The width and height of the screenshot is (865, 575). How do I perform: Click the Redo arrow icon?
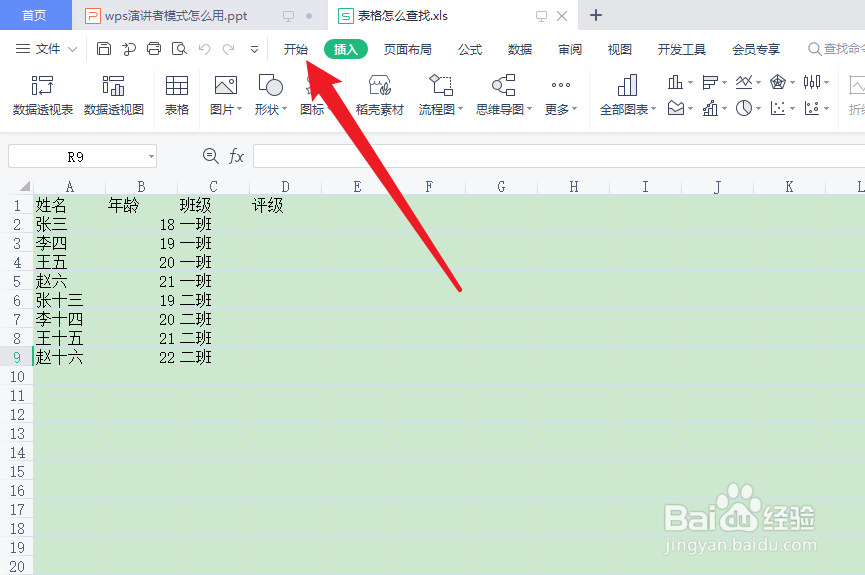pyautogui.click(x=228, y=49)
